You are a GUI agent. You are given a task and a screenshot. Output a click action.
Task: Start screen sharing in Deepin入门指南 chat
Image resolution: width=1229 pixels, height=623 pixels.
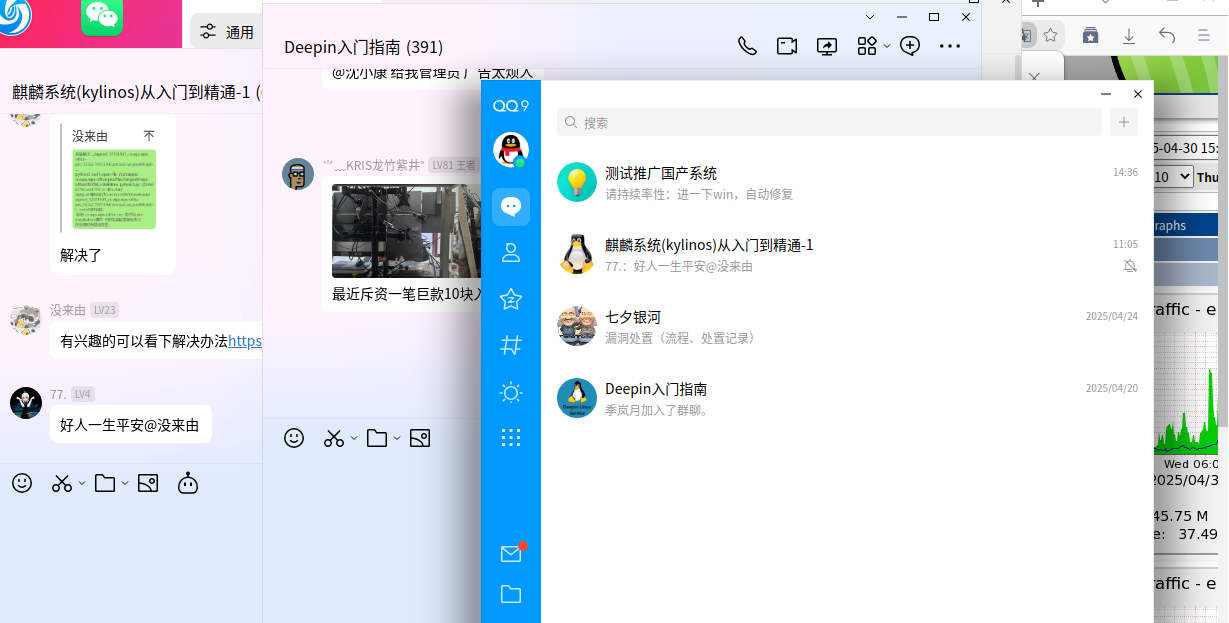click(827, 46)
